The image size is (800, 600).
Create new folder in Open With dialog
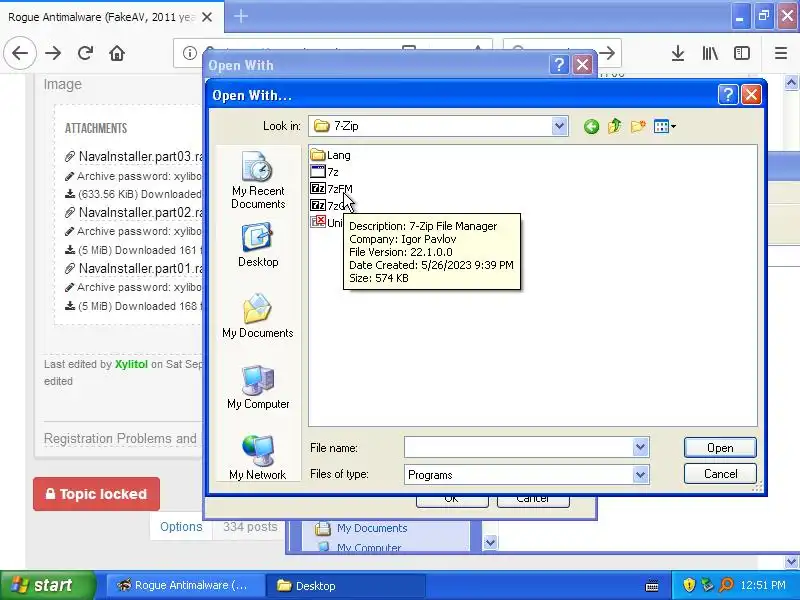point(638,126)
